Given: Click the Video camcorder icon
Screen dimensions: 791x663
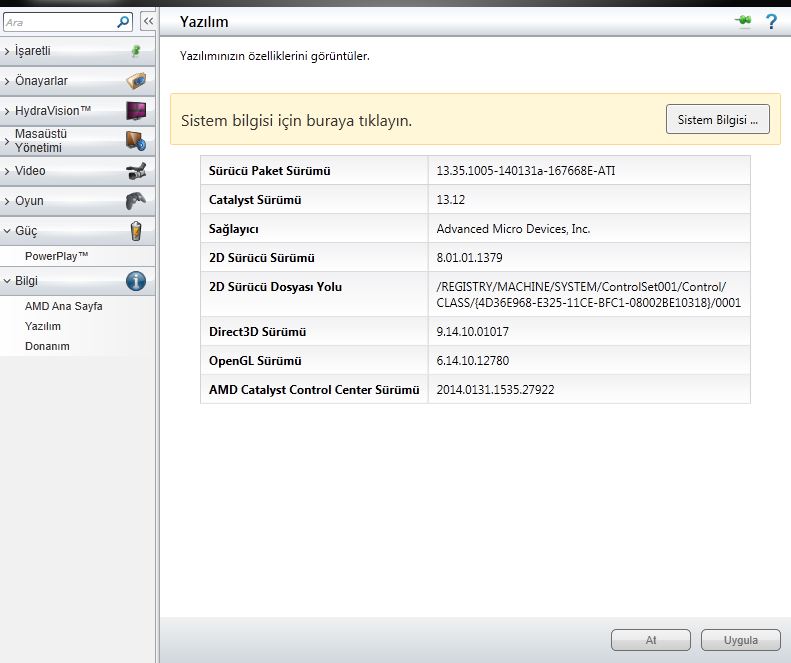Looking at the screenshot, I should (x=136, y=171).
